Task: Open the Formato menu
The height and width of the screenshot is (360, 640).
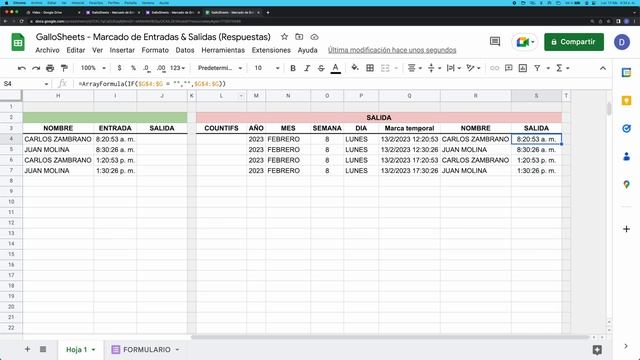Action: pyautogui.click(x=155, y=50)
